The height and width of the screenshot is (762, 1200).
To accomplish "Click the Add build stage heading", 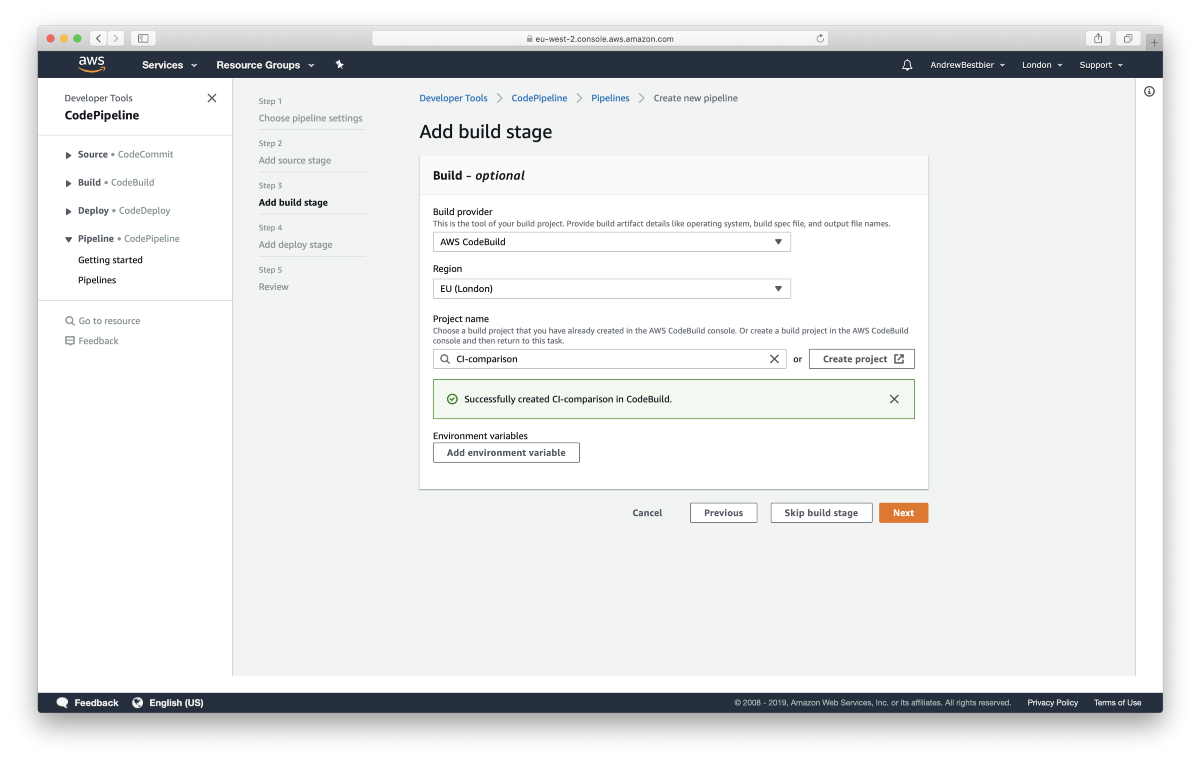I will pos(486,132).
